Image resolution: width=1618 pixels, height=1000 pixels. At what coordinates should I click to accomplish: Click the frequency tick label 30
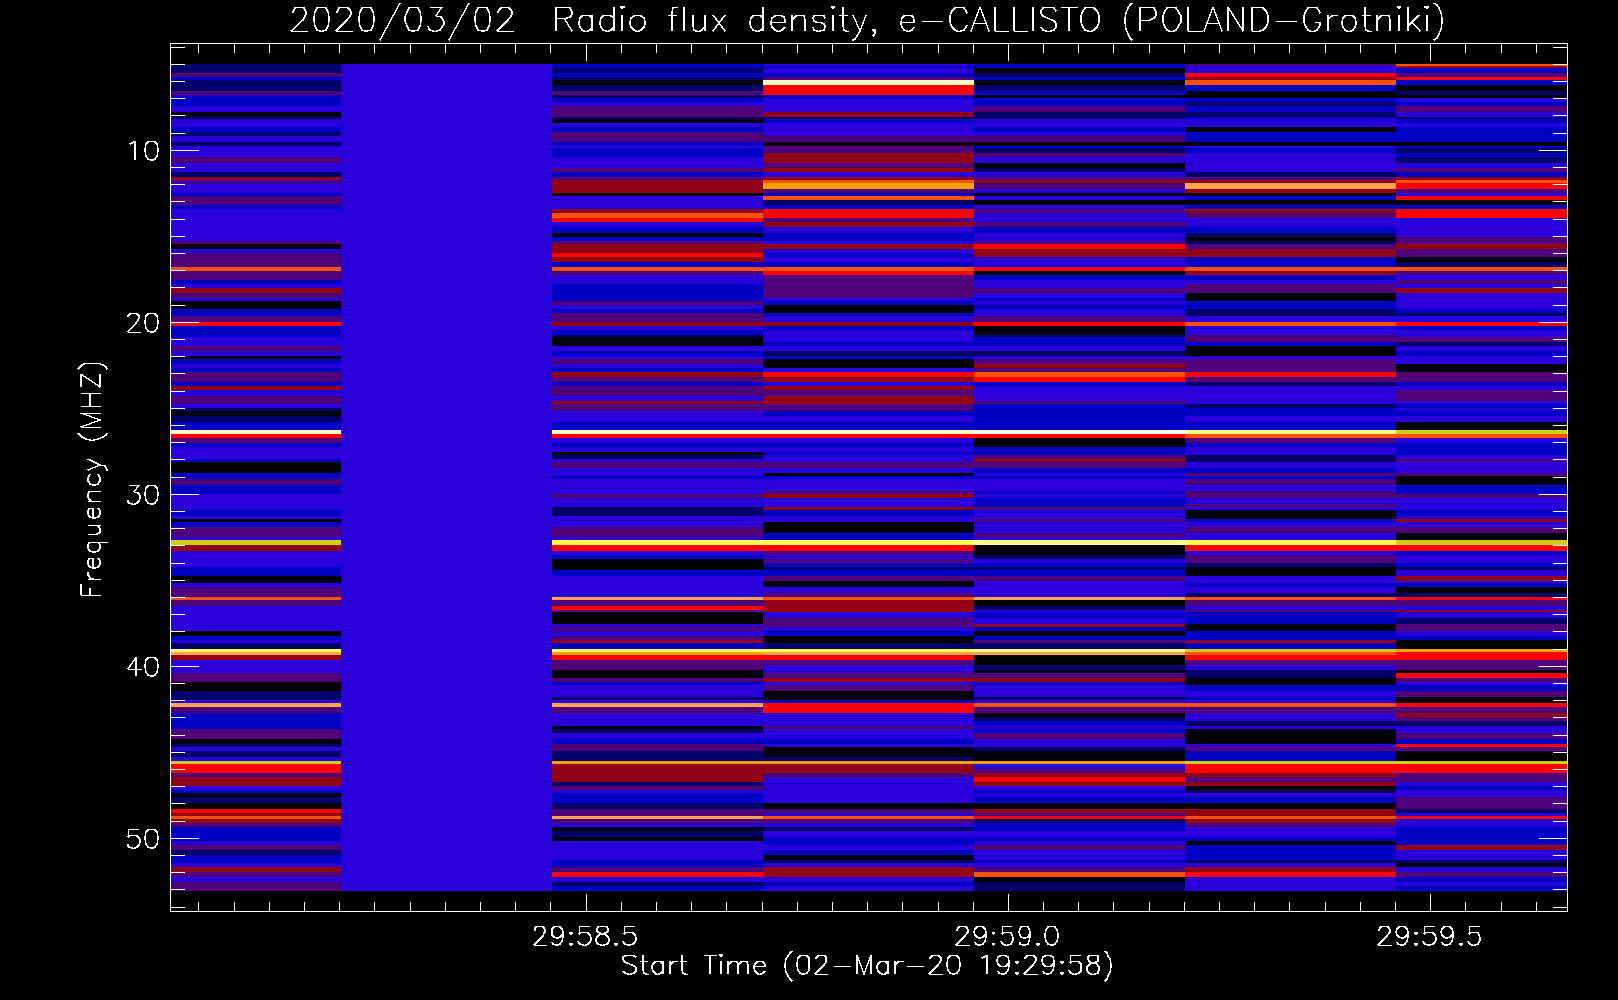(x=143, y=495)
